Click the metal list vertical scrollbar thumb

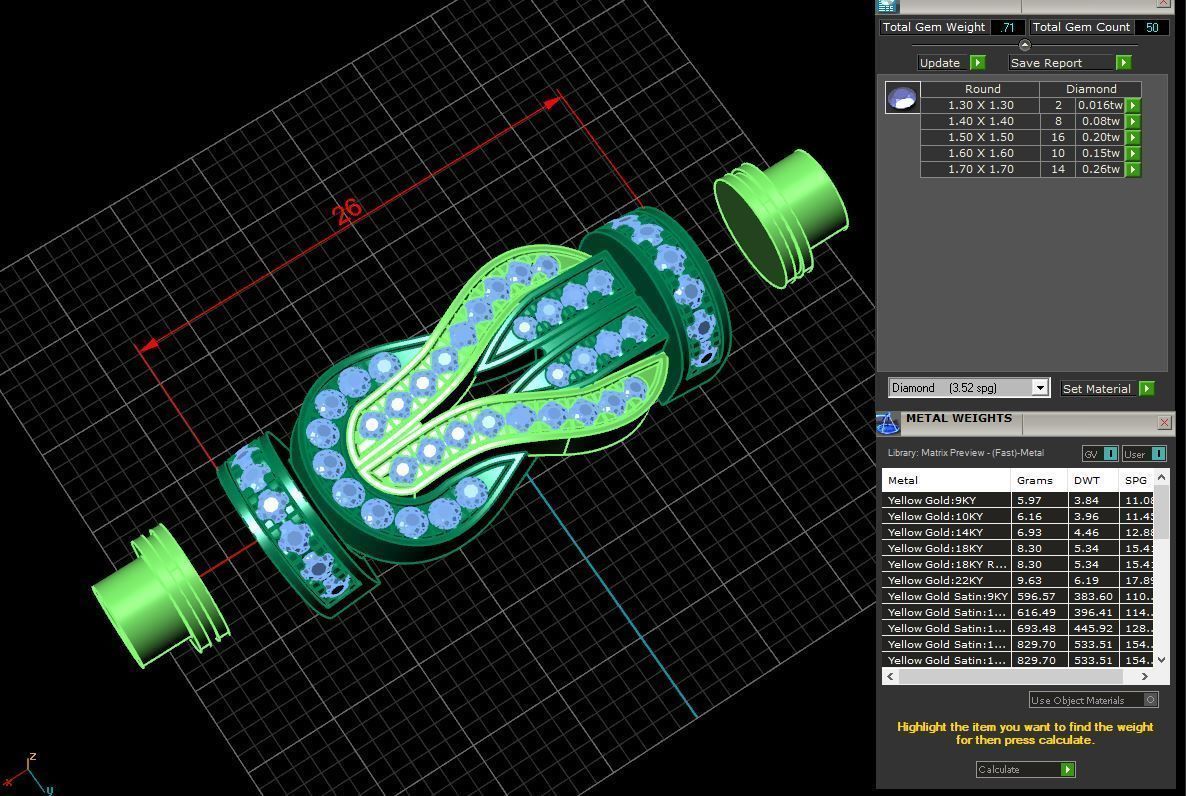pyautogui.click(x=1162, y=513)
